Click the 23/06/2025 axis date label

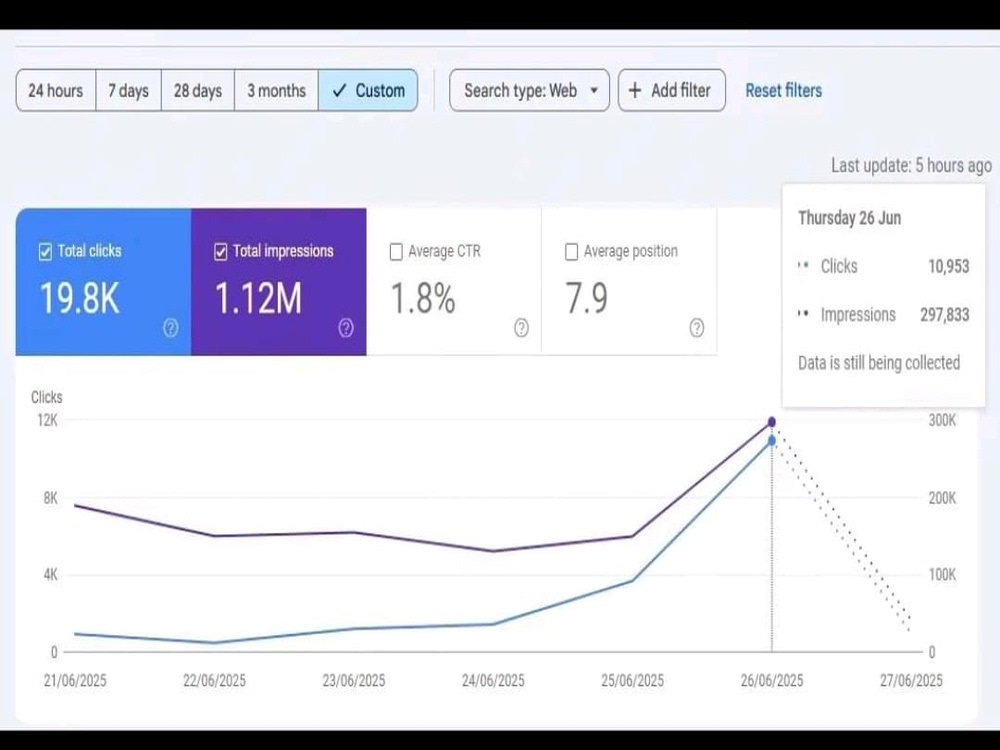[354, 680]
